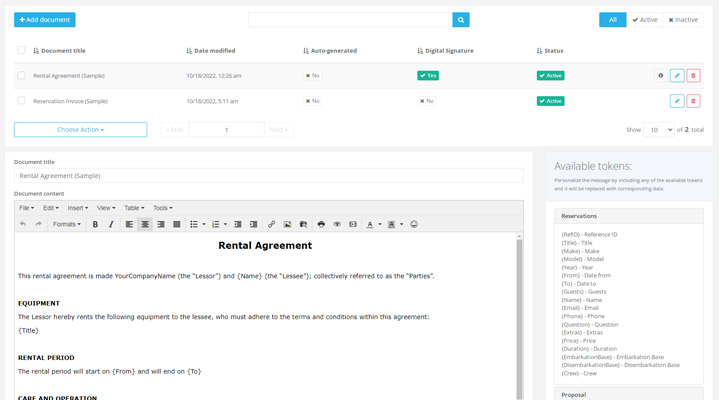The image size is (720, 400).
Task: Open the Formats dropdown
Action: (67, 224)
